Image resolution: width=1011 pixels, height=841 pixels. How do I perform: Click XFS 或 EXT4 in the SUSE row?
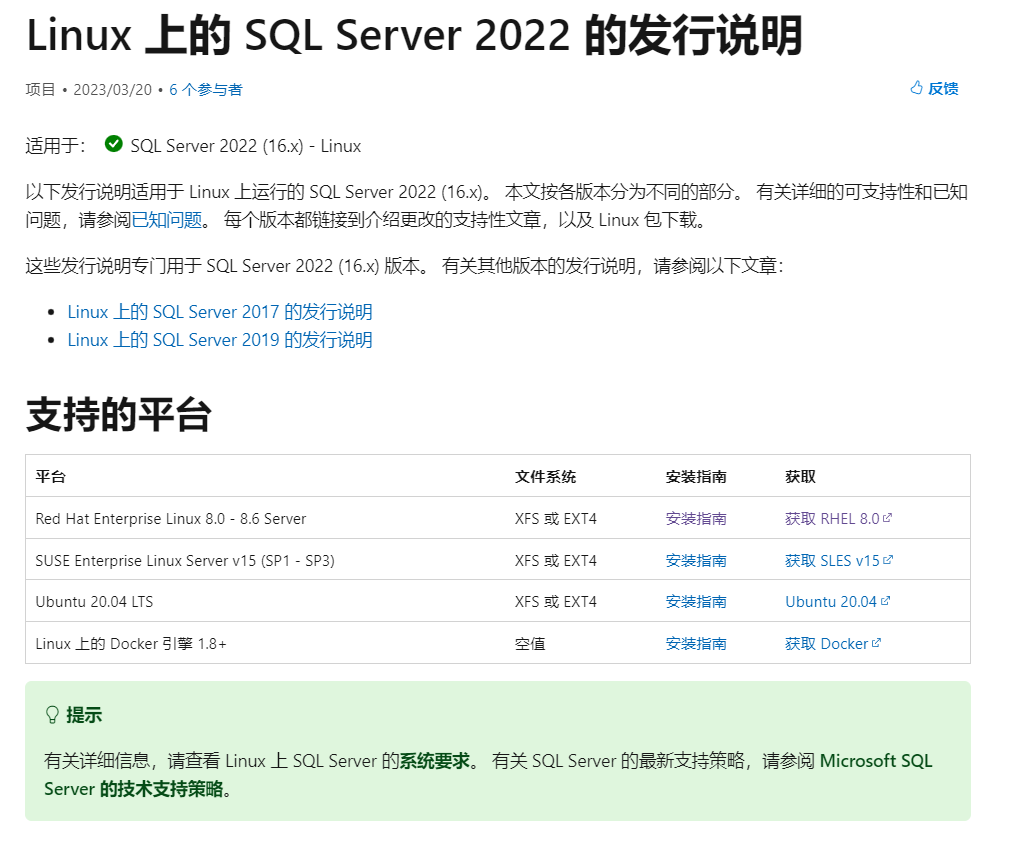coord(556,560)
